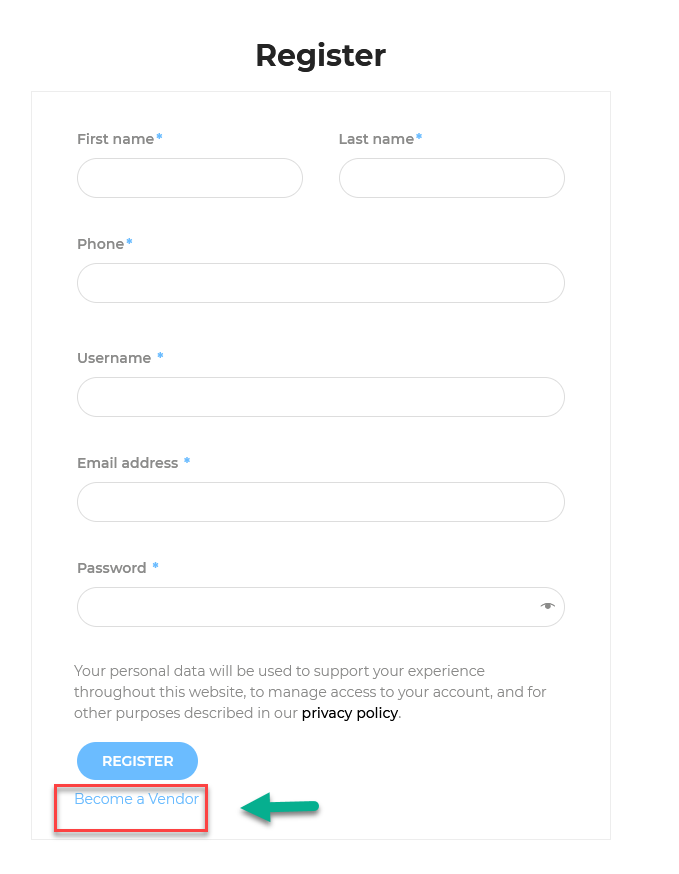
Task: Click inside the First name field
Action: [x=189, y=177]
